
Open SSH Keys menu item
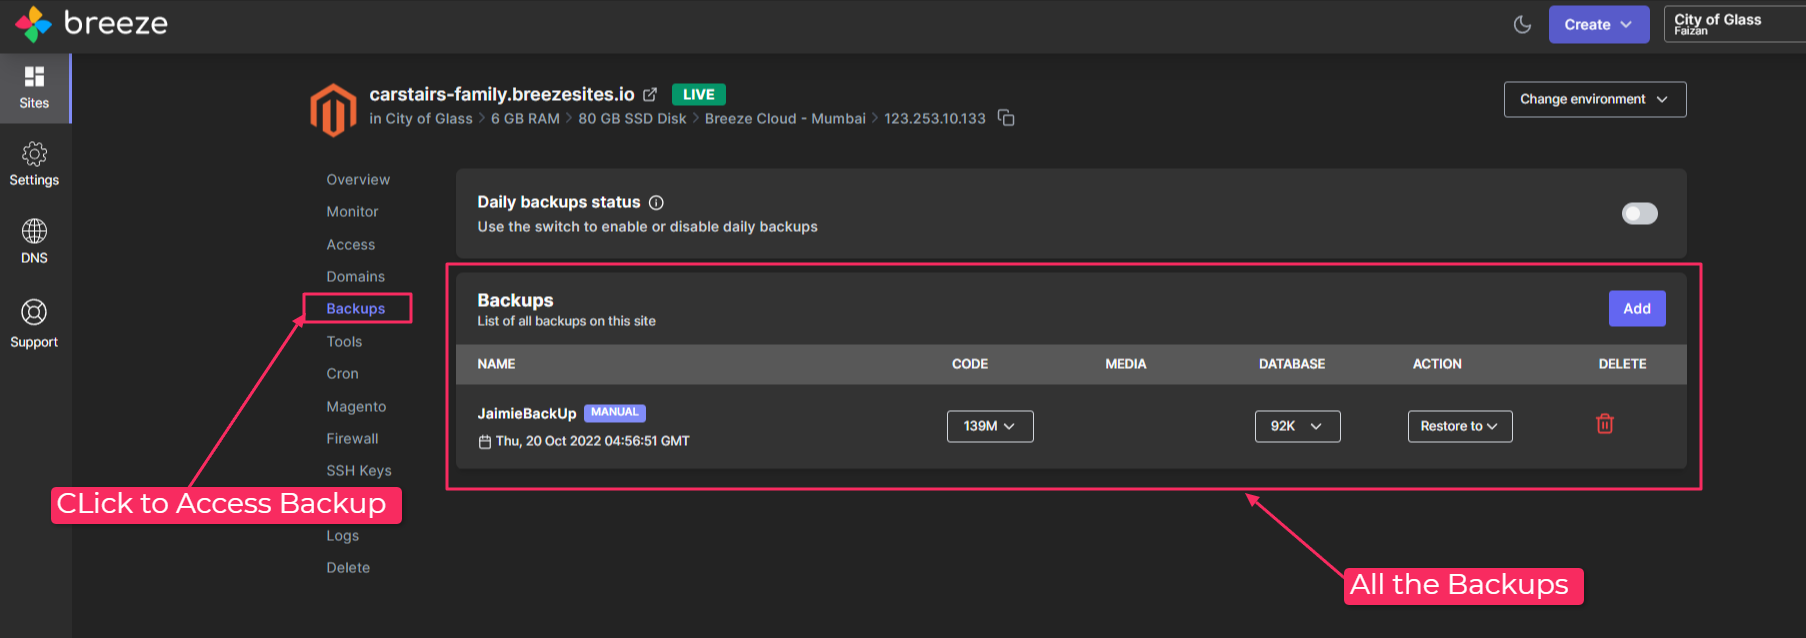[x=358, y=471]
